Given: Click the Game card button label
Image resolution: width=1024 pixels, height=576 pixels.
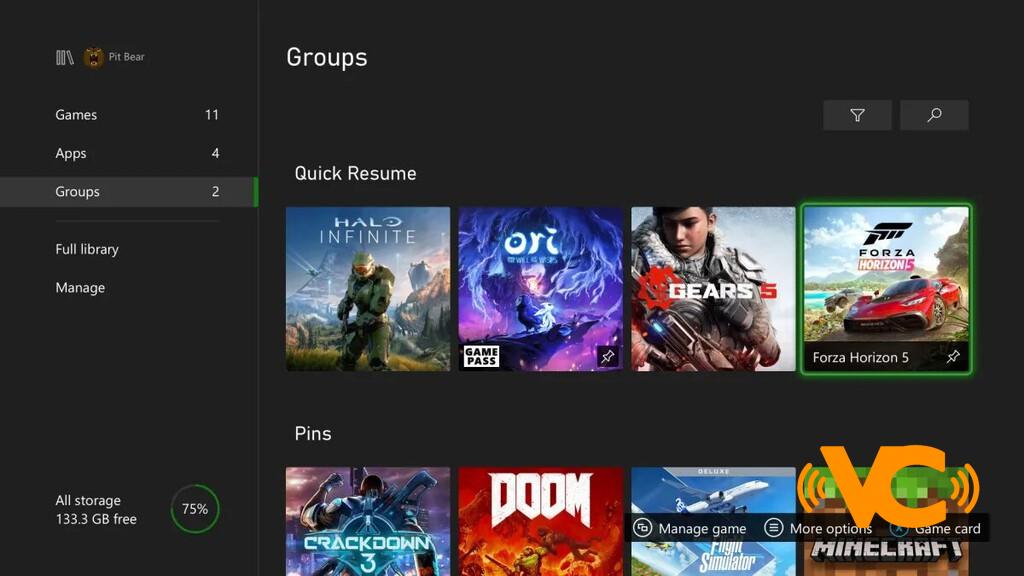Looking at the screenshot, I should click(x=947, y=529).
